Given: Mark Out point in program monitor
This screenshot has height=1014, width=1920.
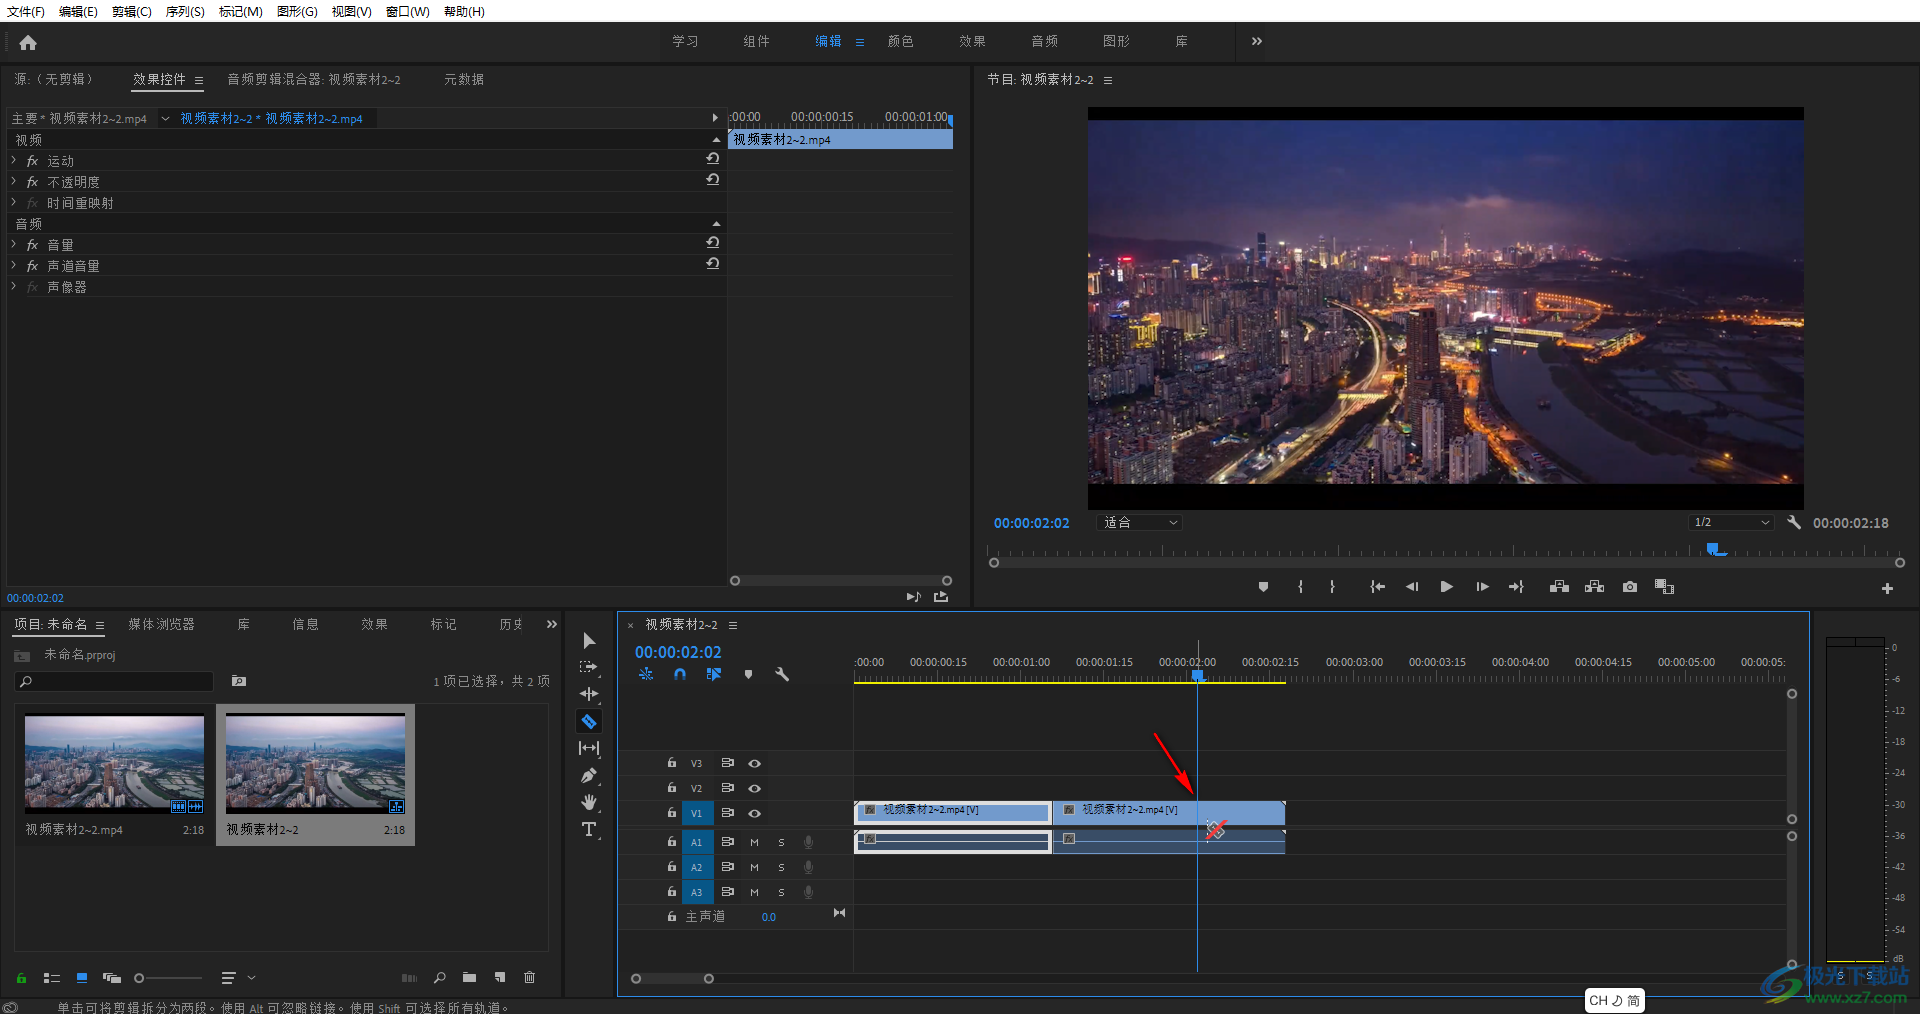Looking at the screenshot, I should (1332, 587).
